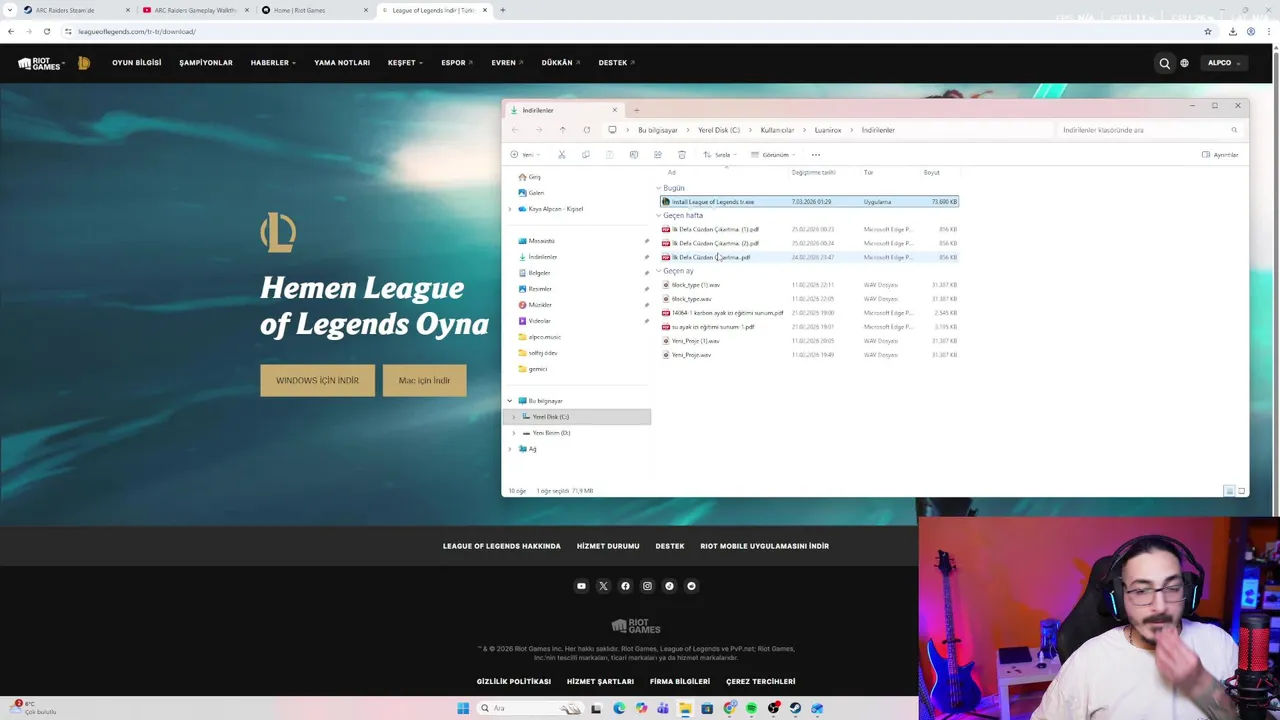
Task: Click the Refresh icon in Explorer navigation
Action: pyautogui.click(x=586, y=130)
